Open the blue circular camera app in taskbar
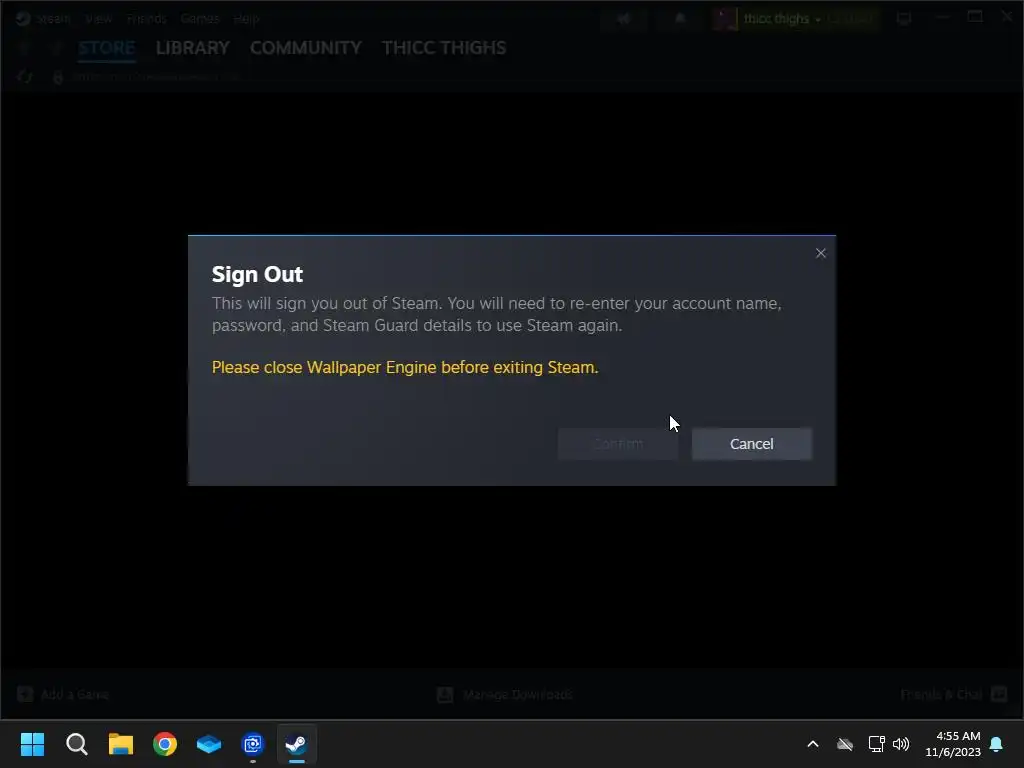This screenshot has width=1024, height=768. (253, 744)
